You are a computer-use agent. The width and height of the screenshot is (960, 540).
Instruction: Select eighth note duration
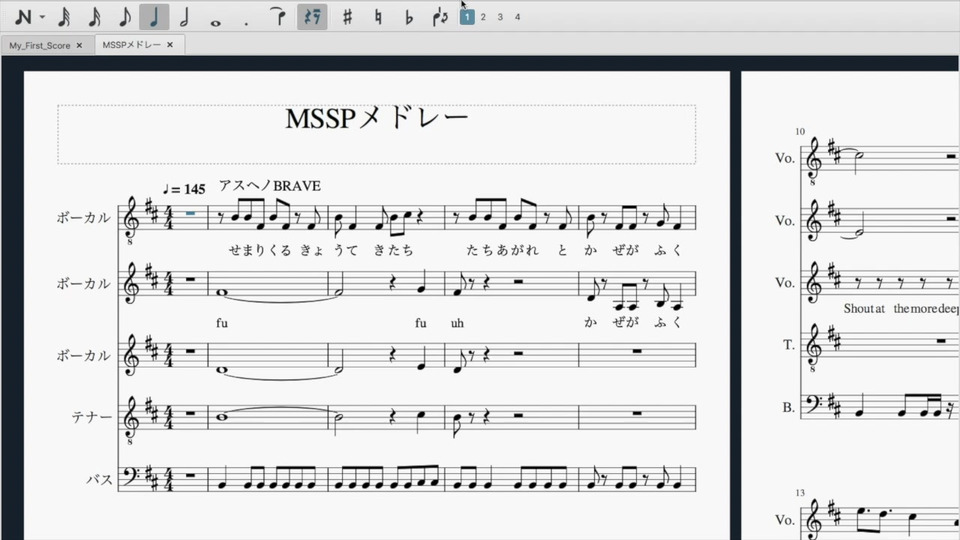(x=124, y=17)
